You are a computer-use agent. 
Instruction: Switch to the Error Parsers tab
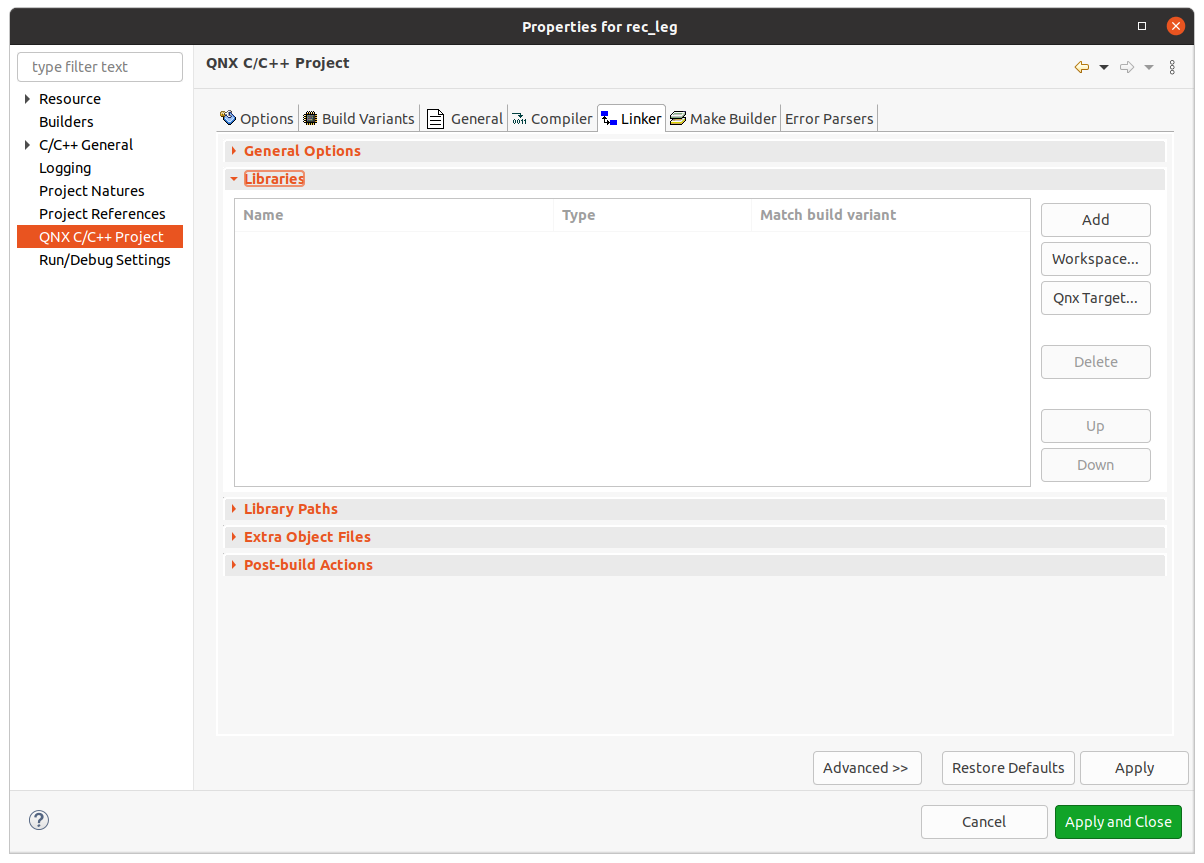(829, 118)
